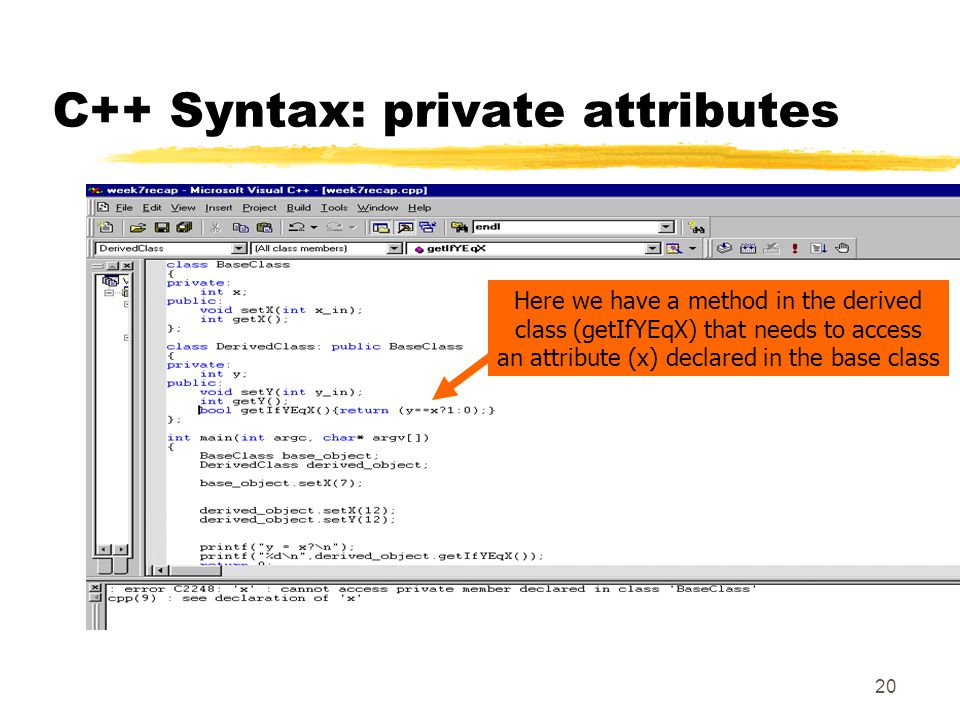Open the Project menu
The image size is (960, 720).
click(260, 208)
